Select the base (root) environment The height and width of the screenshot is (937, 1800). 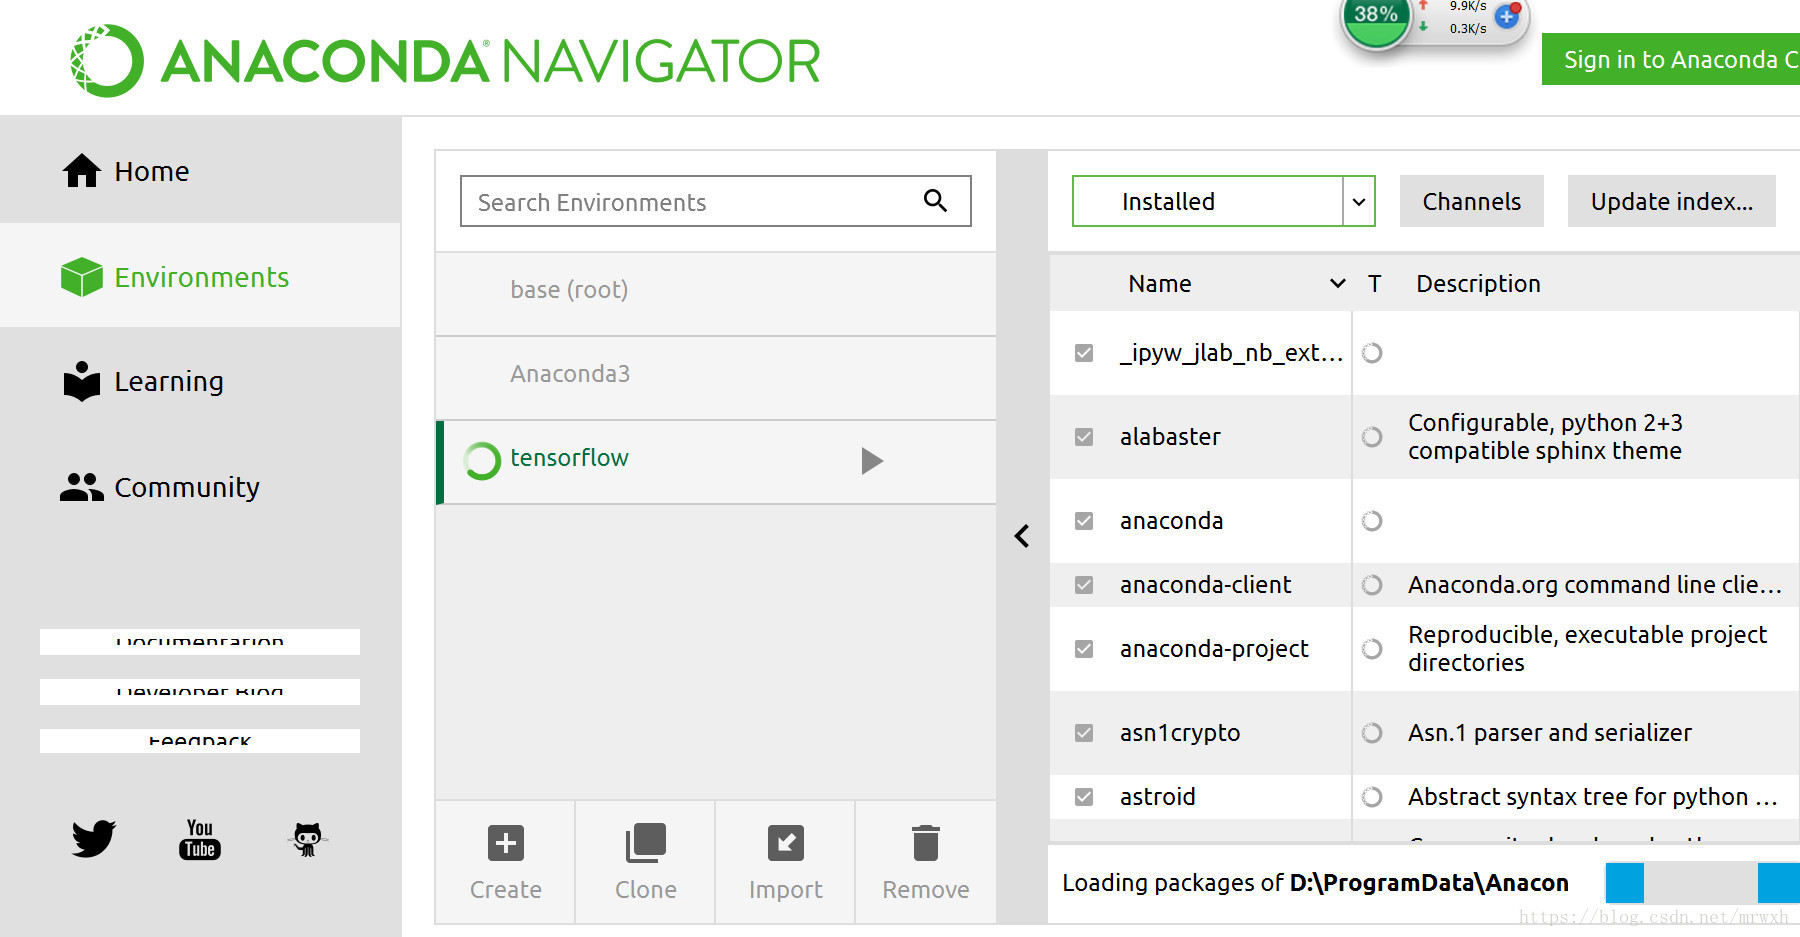pyautogui.click(x=716, y=294)
